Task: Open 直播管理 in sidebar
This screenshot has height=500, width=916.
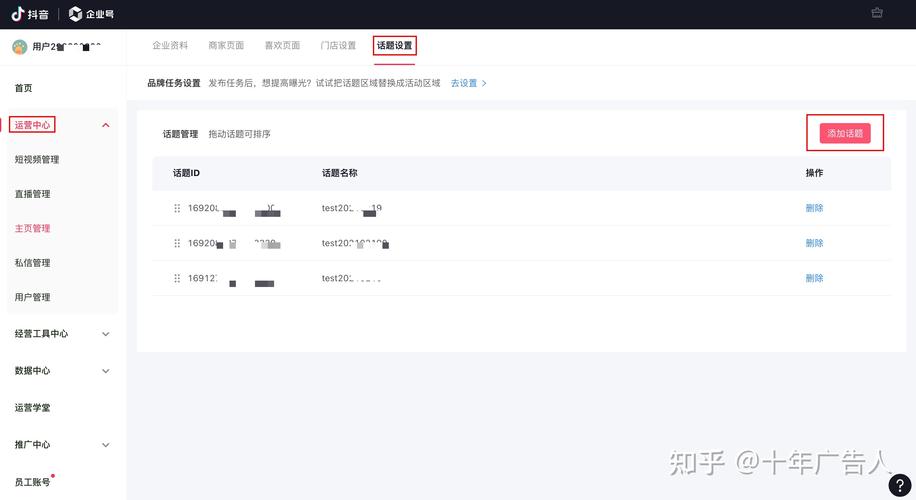Action: tap(32, 194)
